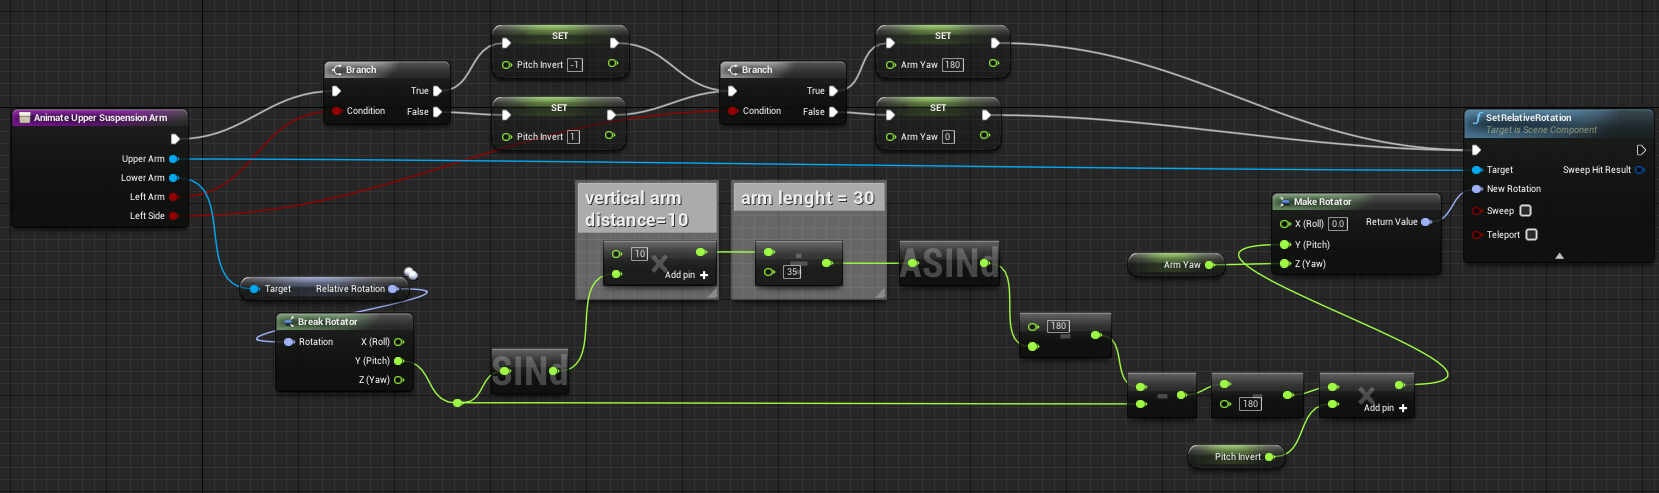Click the Make Rotator node icon

coord(1285,202)
